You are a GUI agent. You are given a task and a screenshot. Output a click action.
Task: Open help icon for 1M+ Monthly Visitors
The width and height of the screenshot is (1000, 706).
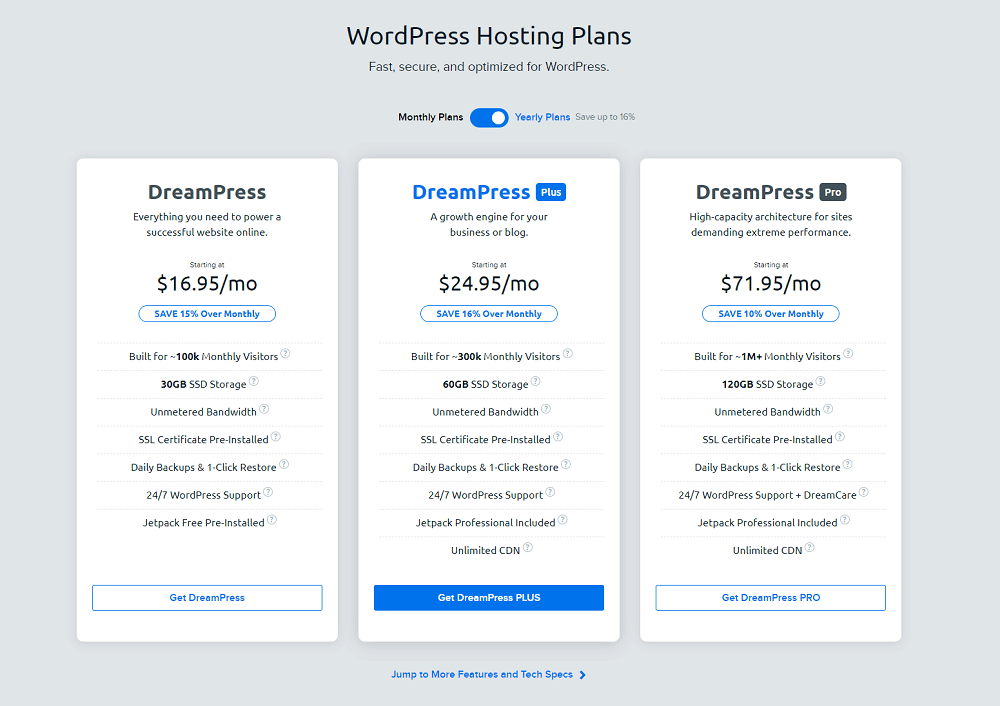pyautogui.click(x=848, y=353)
